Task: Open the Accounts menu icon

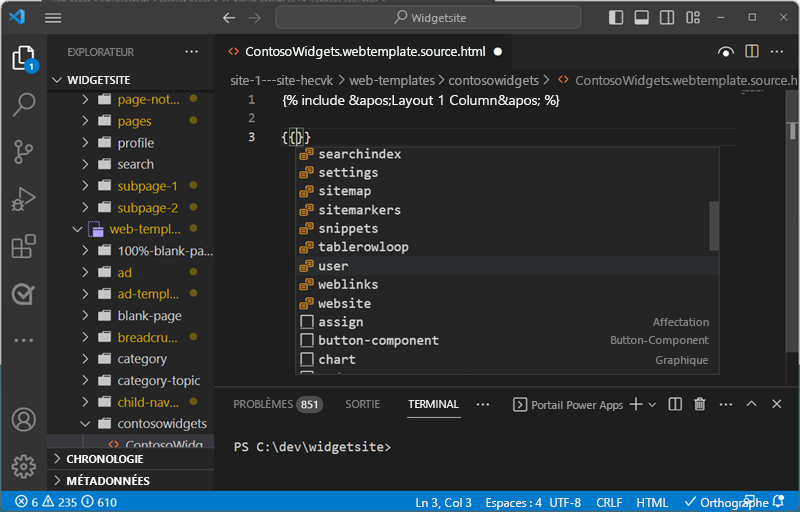Action: click(x=23, y=420)
